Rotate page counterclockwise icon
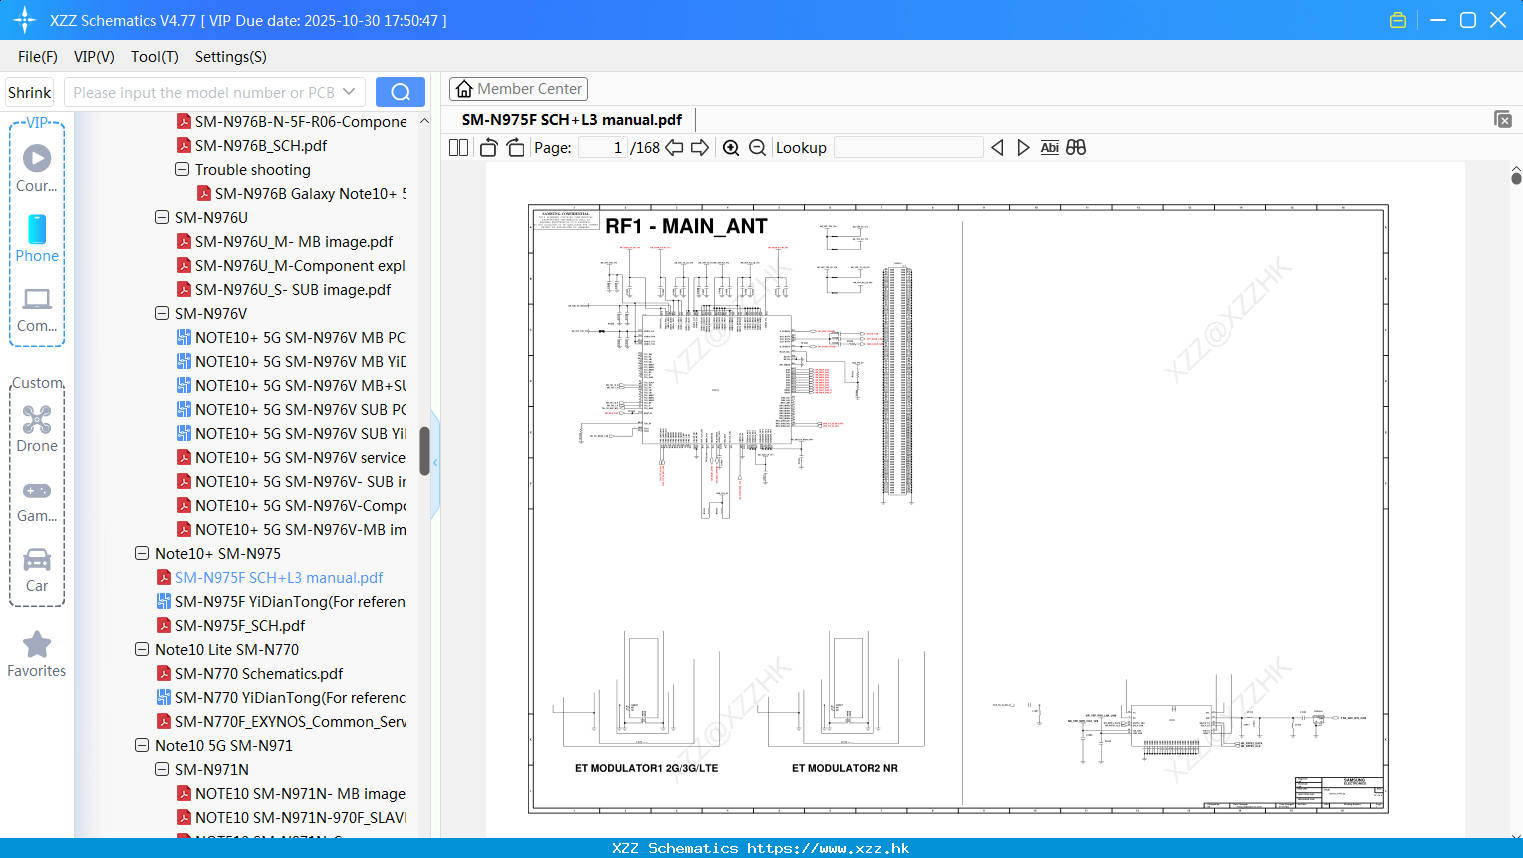Image resolution: width=1523 pixels, height=858 pixels. coord(489,148)
